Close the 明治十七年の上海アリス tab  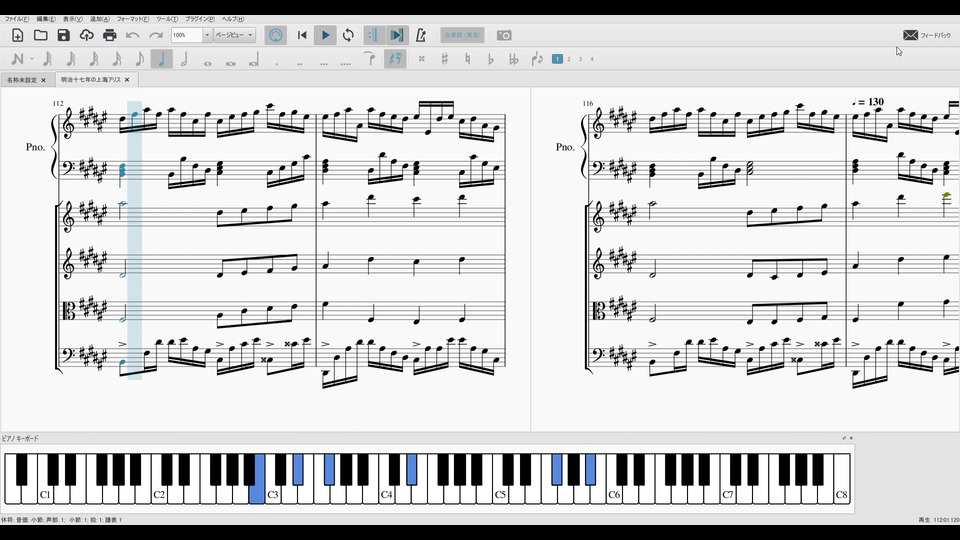click(x=127, y=80)
